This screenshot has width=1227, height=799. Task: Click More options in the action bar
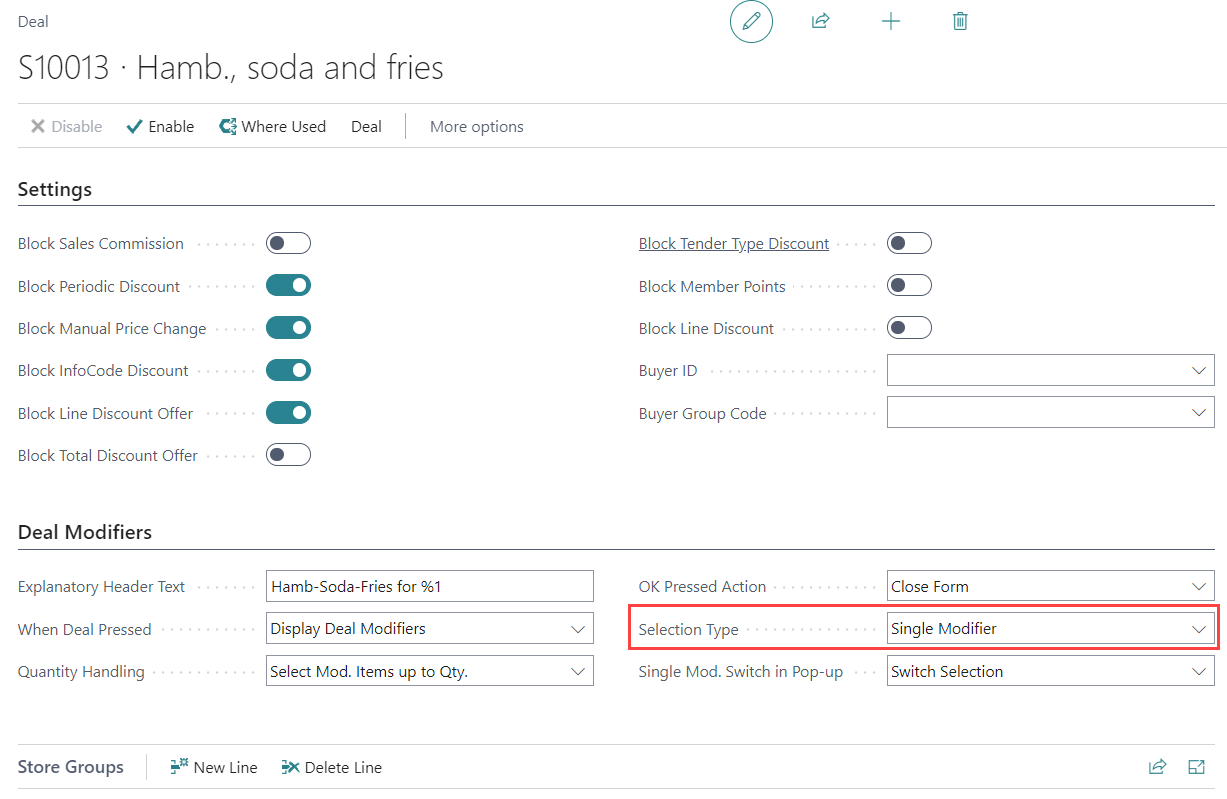click(476, 126)
